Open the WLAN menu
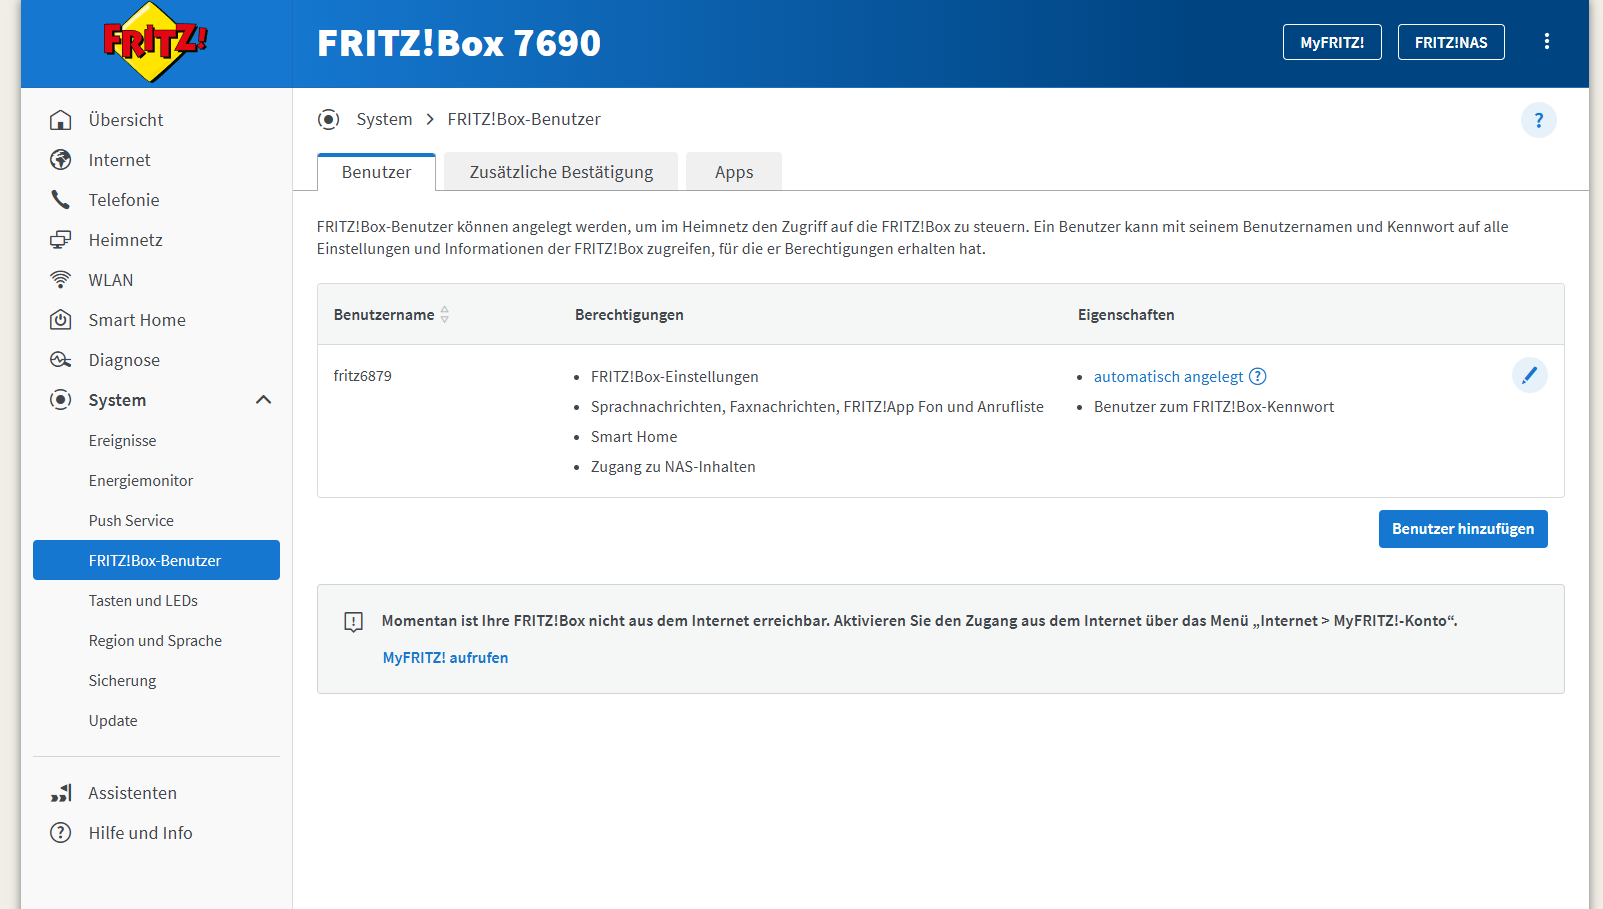Viewport: 1603px width, 909px height. click(111, 280)
